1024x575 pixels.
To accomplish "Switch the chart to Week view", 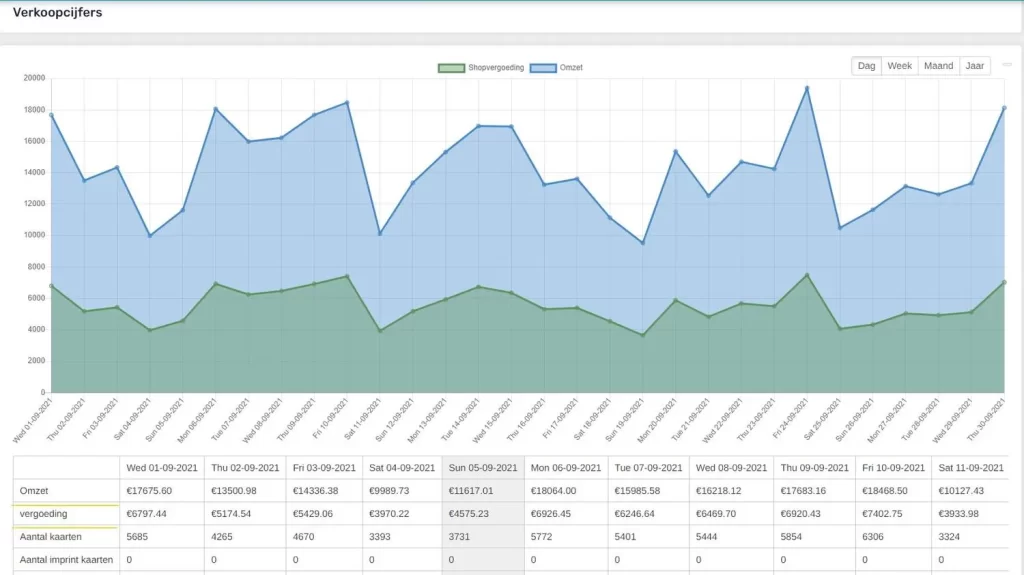I will click(900, 66).
